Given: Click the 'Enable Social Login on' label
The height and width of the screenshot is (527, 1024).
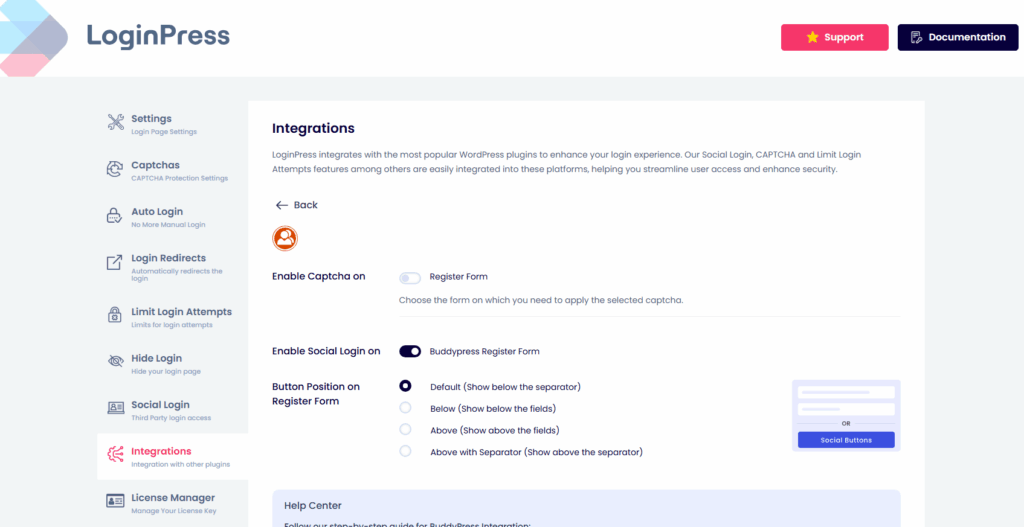Looking at the screenshot, I should click(327, 351).
